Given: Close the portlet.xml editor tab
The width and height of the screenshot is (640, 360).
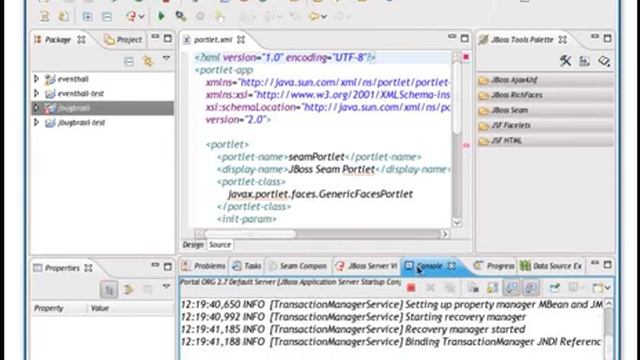Looking at the screenshot, I should pos(241,40).
